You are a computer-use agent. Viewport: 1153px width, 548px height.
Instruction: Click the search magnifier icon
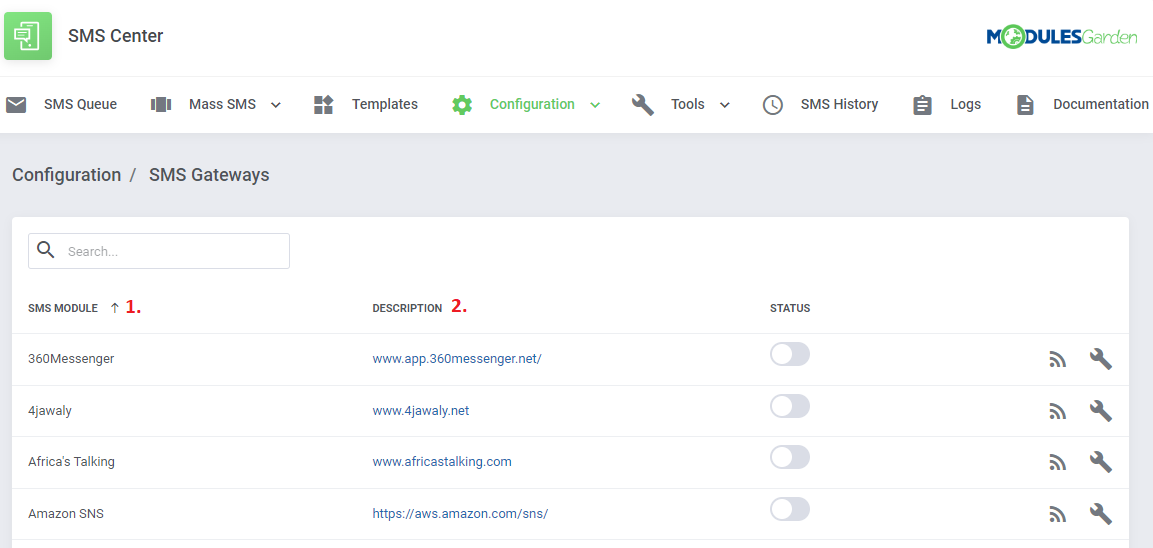click(46, 250)
